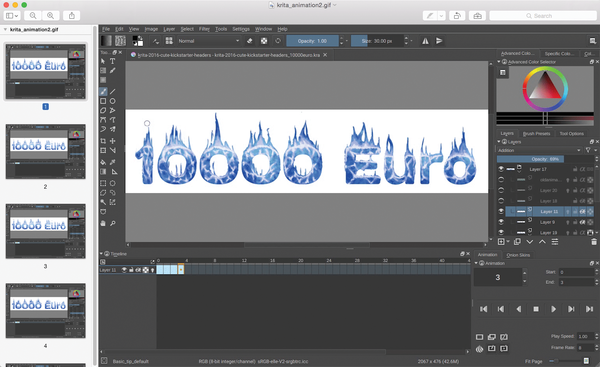Select the Freehand Brush tool
The width and height of the screenshot is (600, 367).
pos(103,91)
